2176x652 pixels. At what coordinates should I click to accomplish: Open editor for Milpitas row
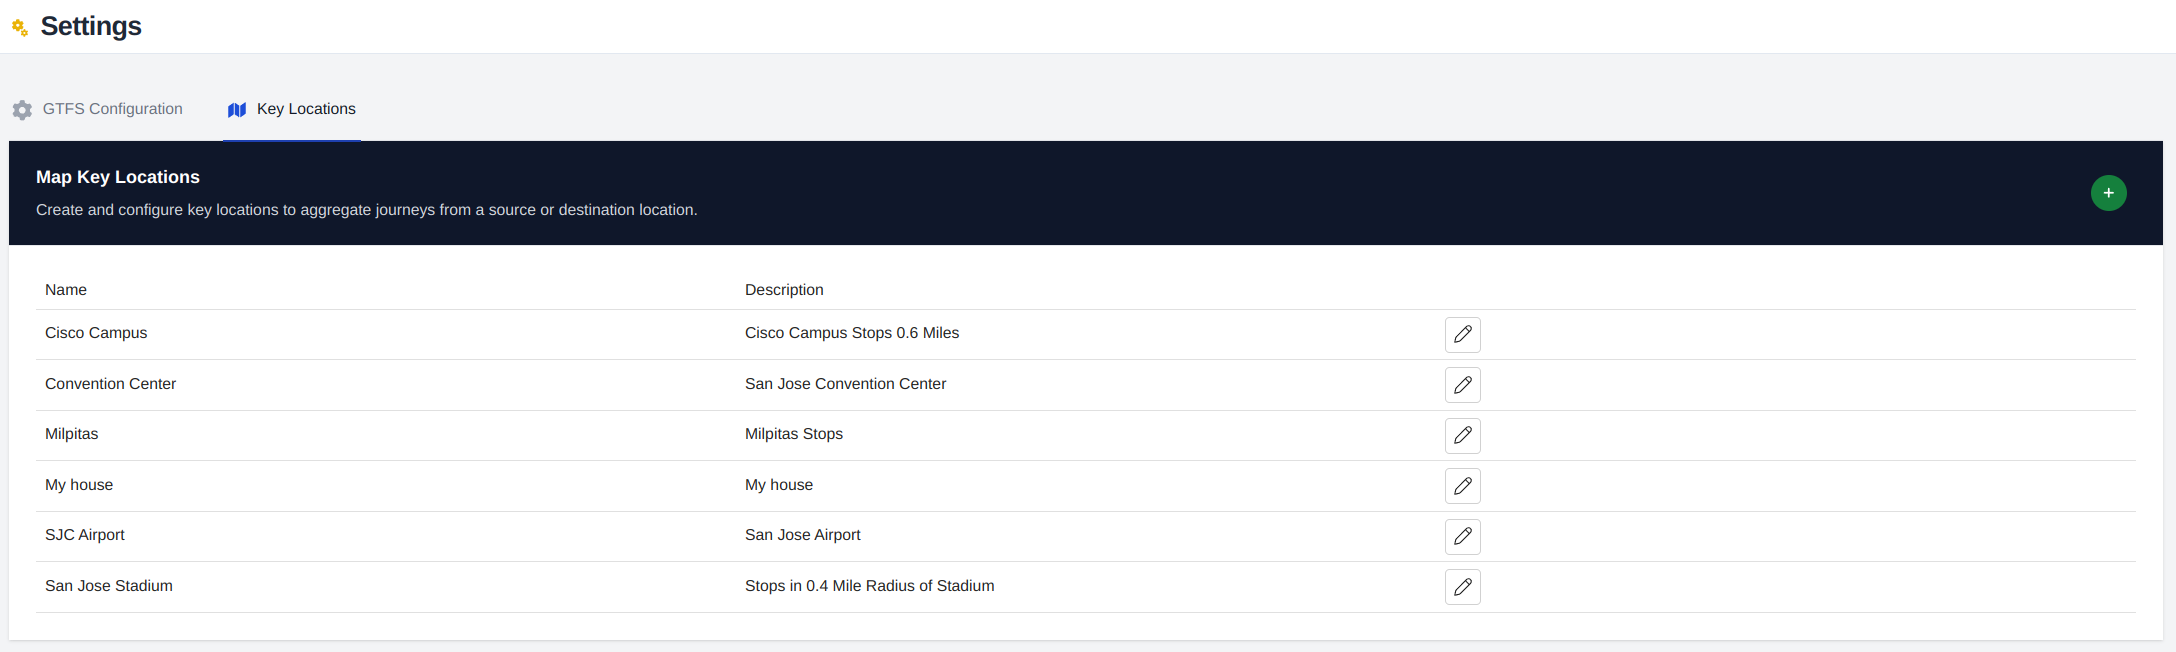click(1462, 436)
